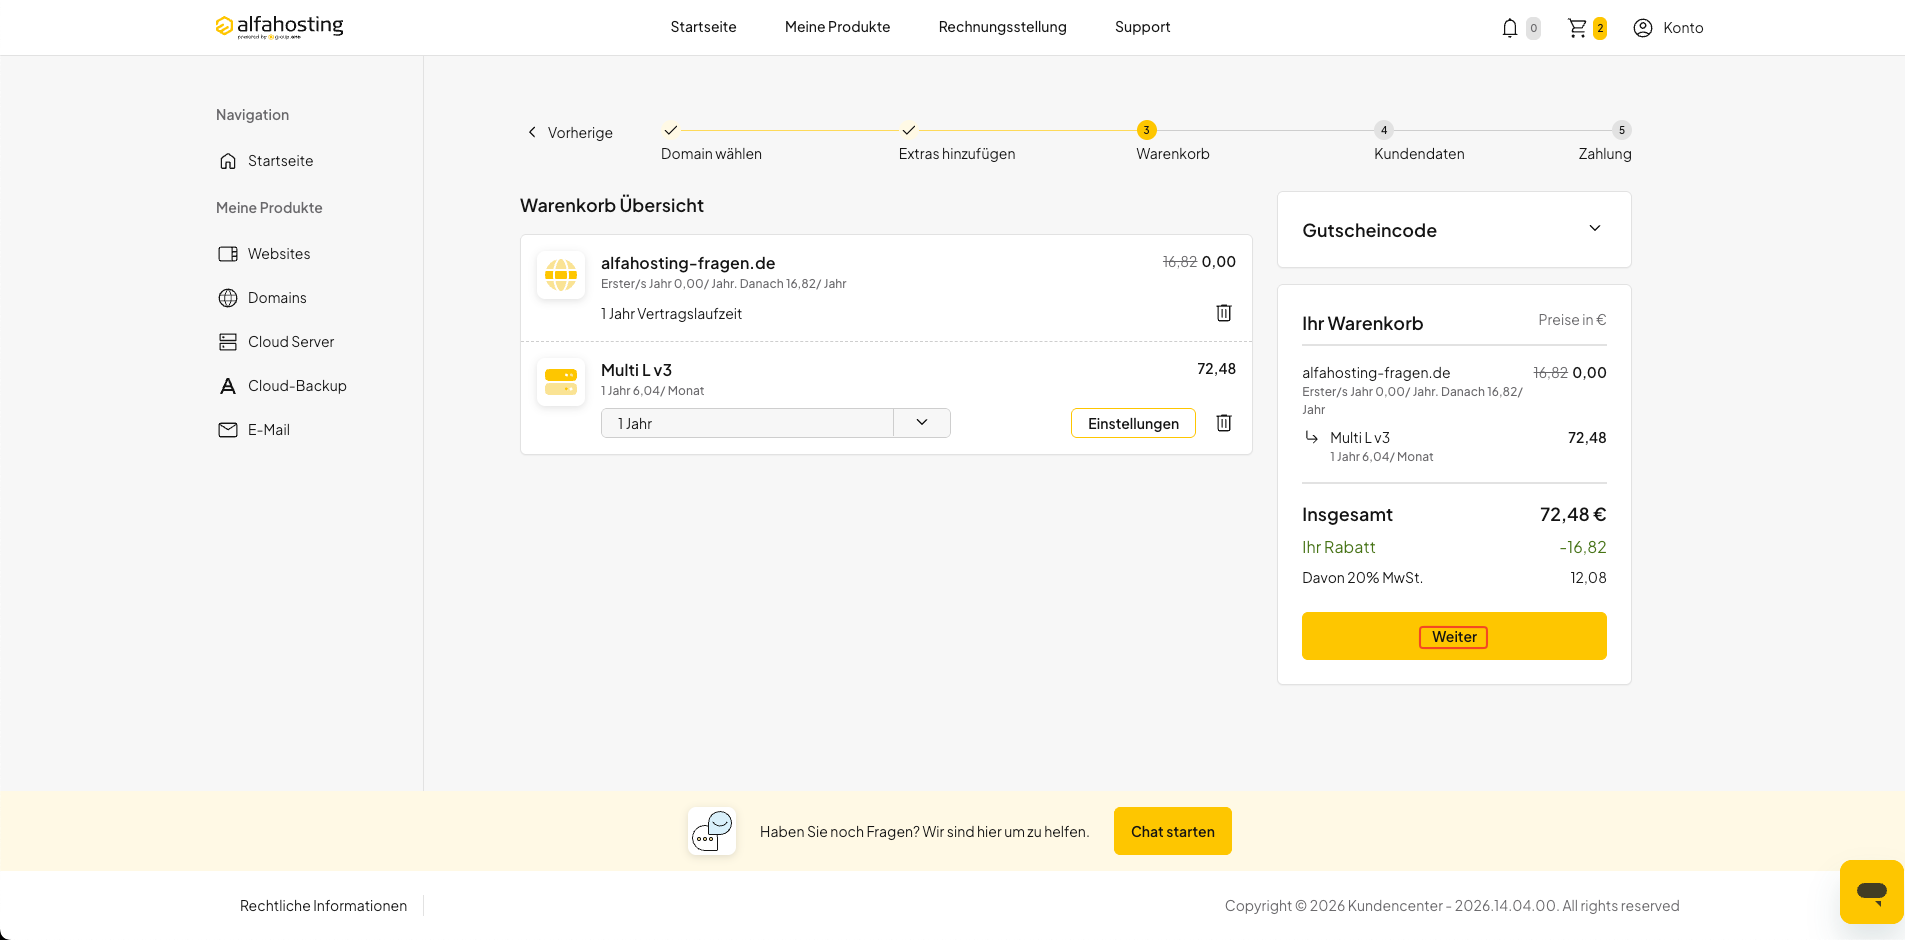Click the 72,48 price of Multi L v3 row

point(1216,369)
